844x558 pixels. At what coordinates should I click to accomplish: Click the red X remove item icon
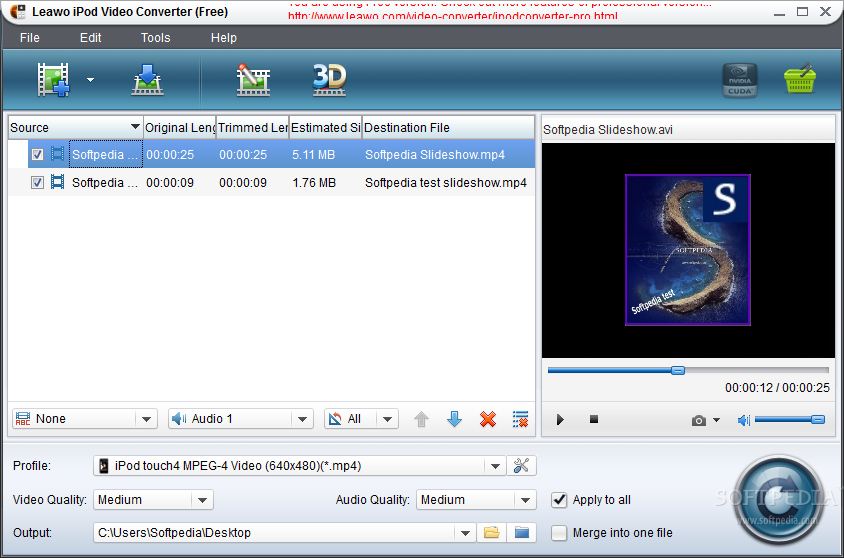click(x=488, y=419)
